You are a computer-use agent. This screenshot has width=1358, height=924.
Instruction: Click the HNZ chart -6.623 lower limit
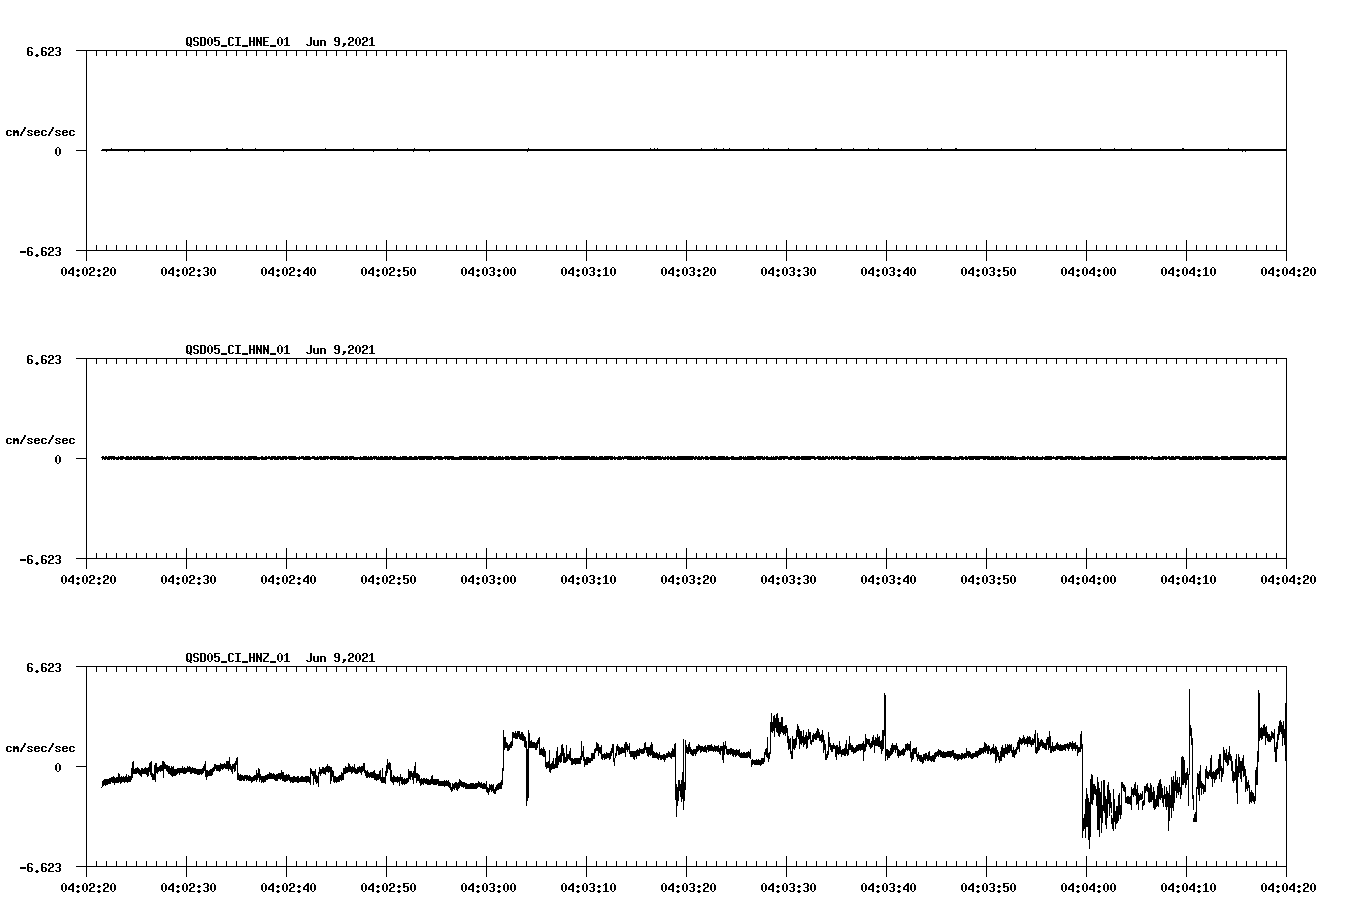point(41,867)
